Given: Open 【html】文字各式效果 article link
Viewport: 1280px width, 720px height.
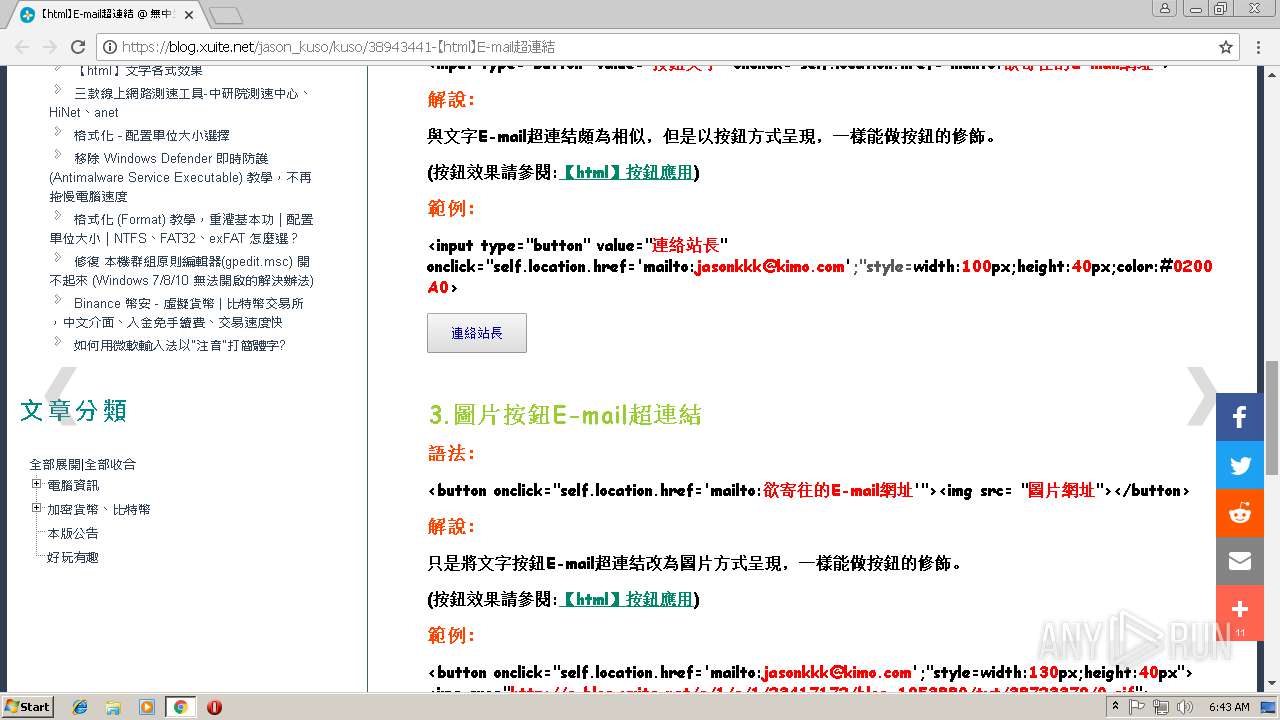Looking at the screenshot, I should click(x=139, y=70).
